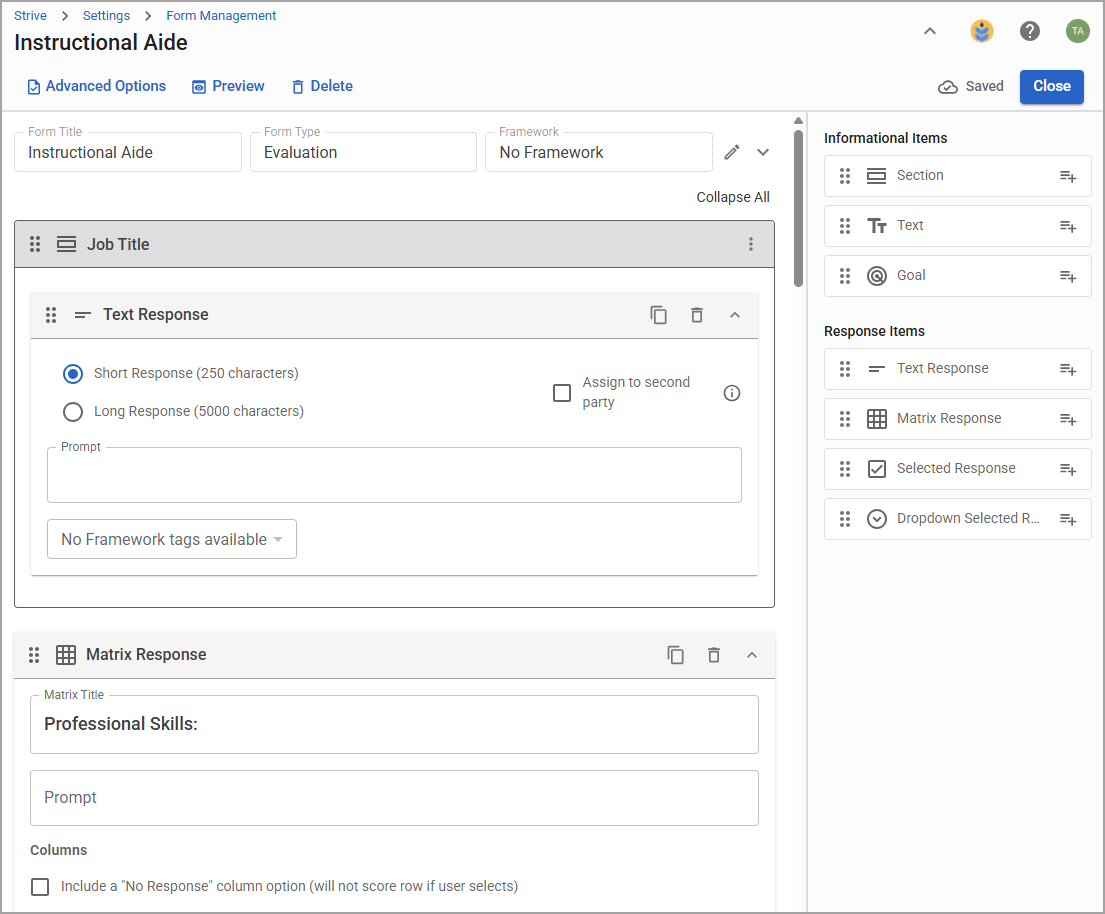This screenshot has height=914, width=1105.
Task: Click the Preview button
Action: [228, 86]
